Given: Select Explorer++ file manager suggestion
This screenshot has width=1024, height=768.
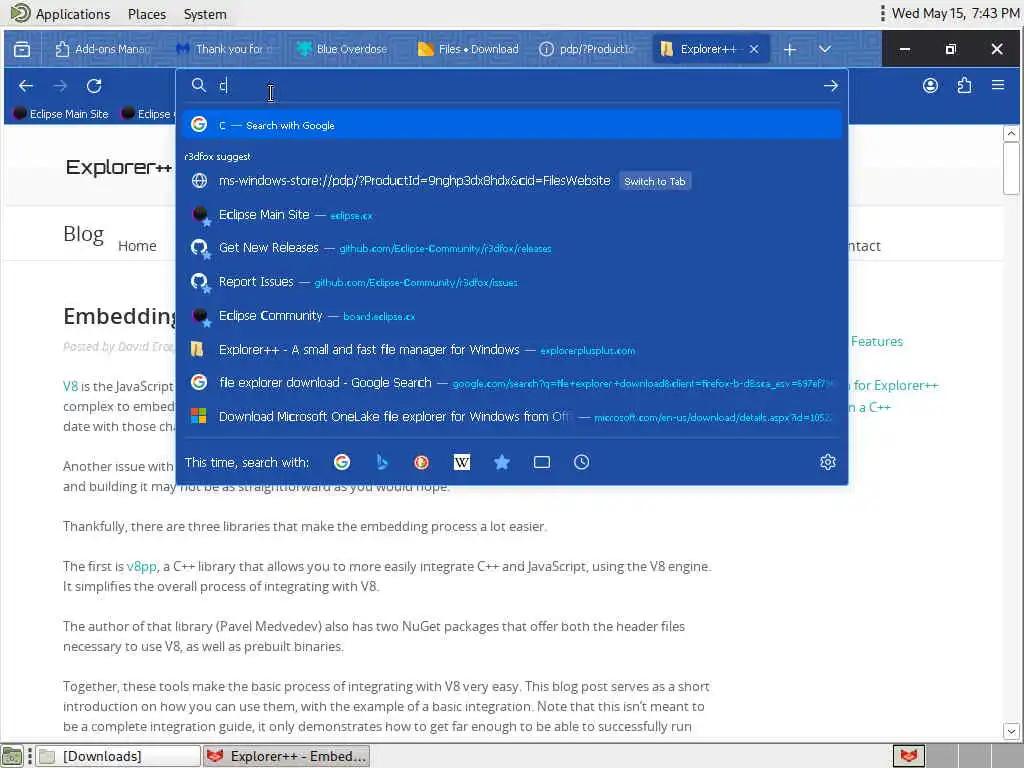Looking at the screenshot, I should (x=513, y=350).
